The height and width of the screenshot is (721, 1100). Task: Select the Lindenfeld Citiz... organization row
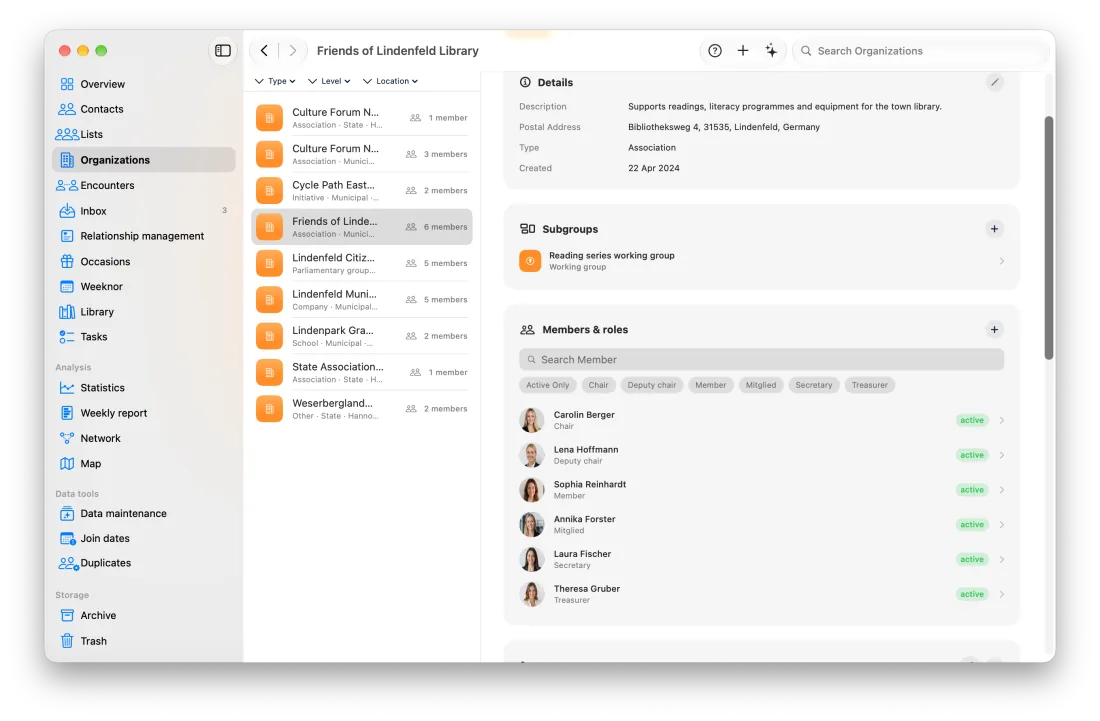click(x=362, y=264)
